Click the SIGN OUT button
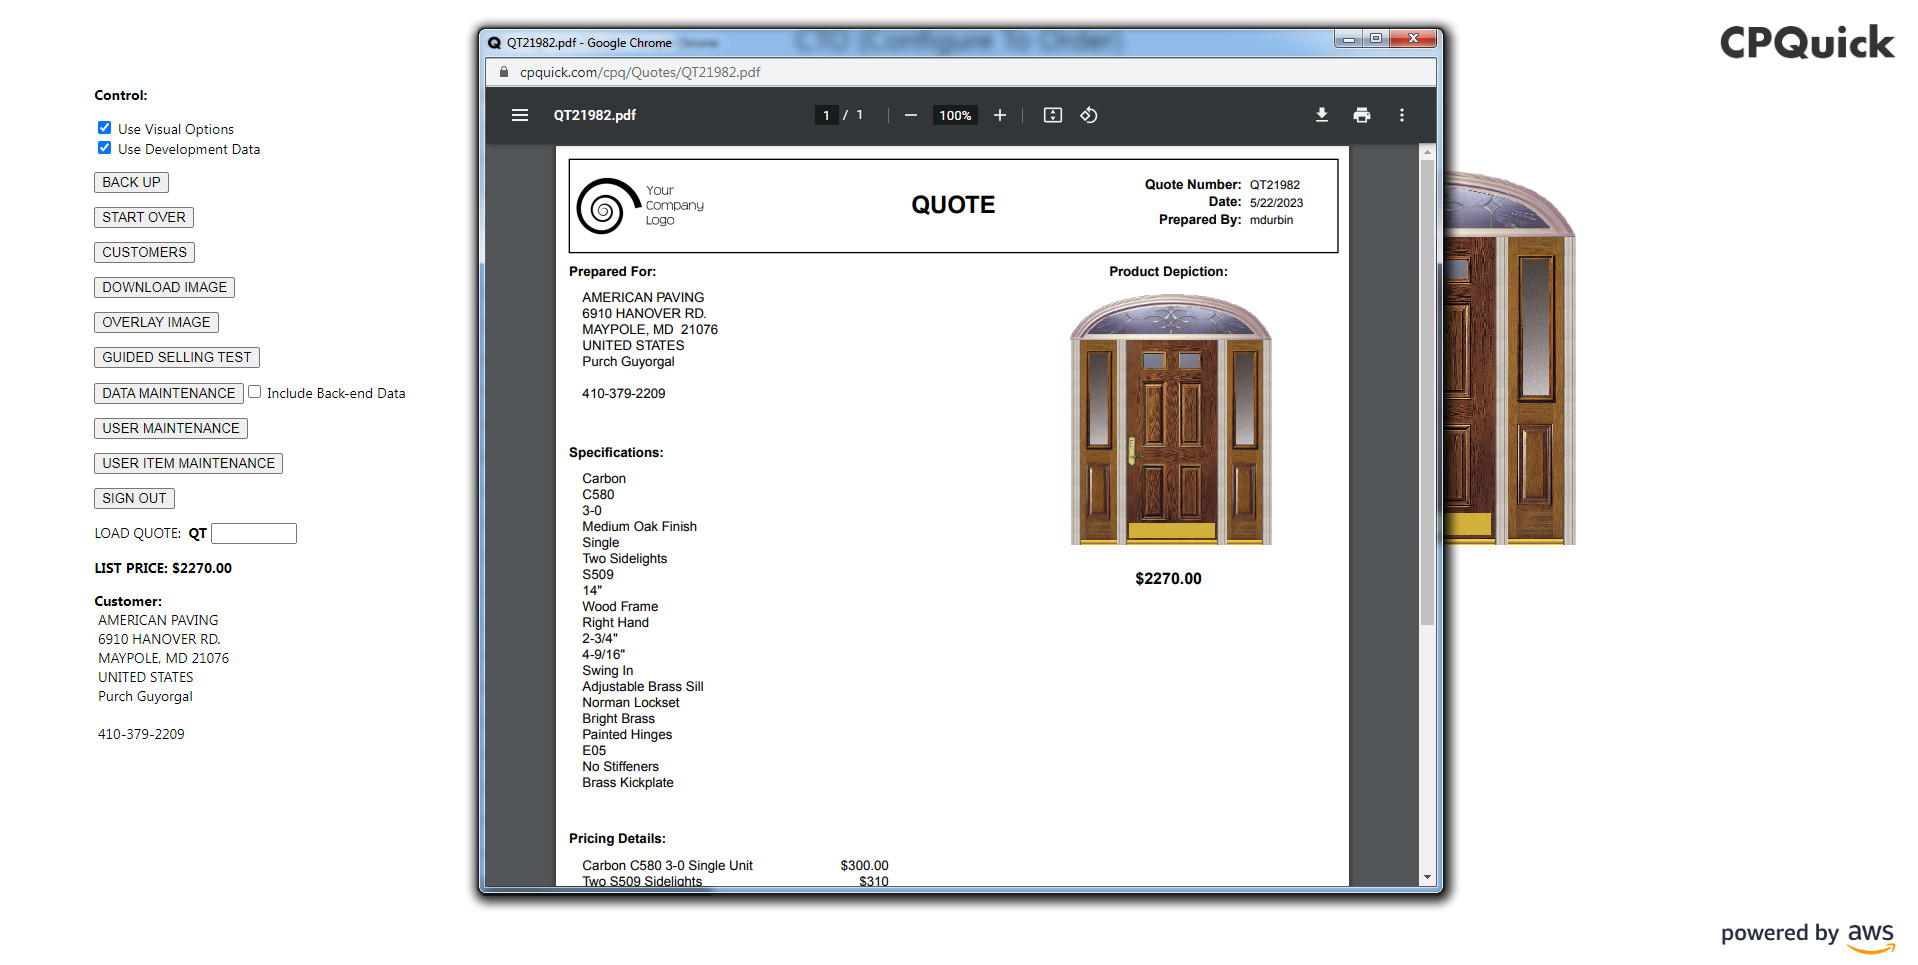 134,497
